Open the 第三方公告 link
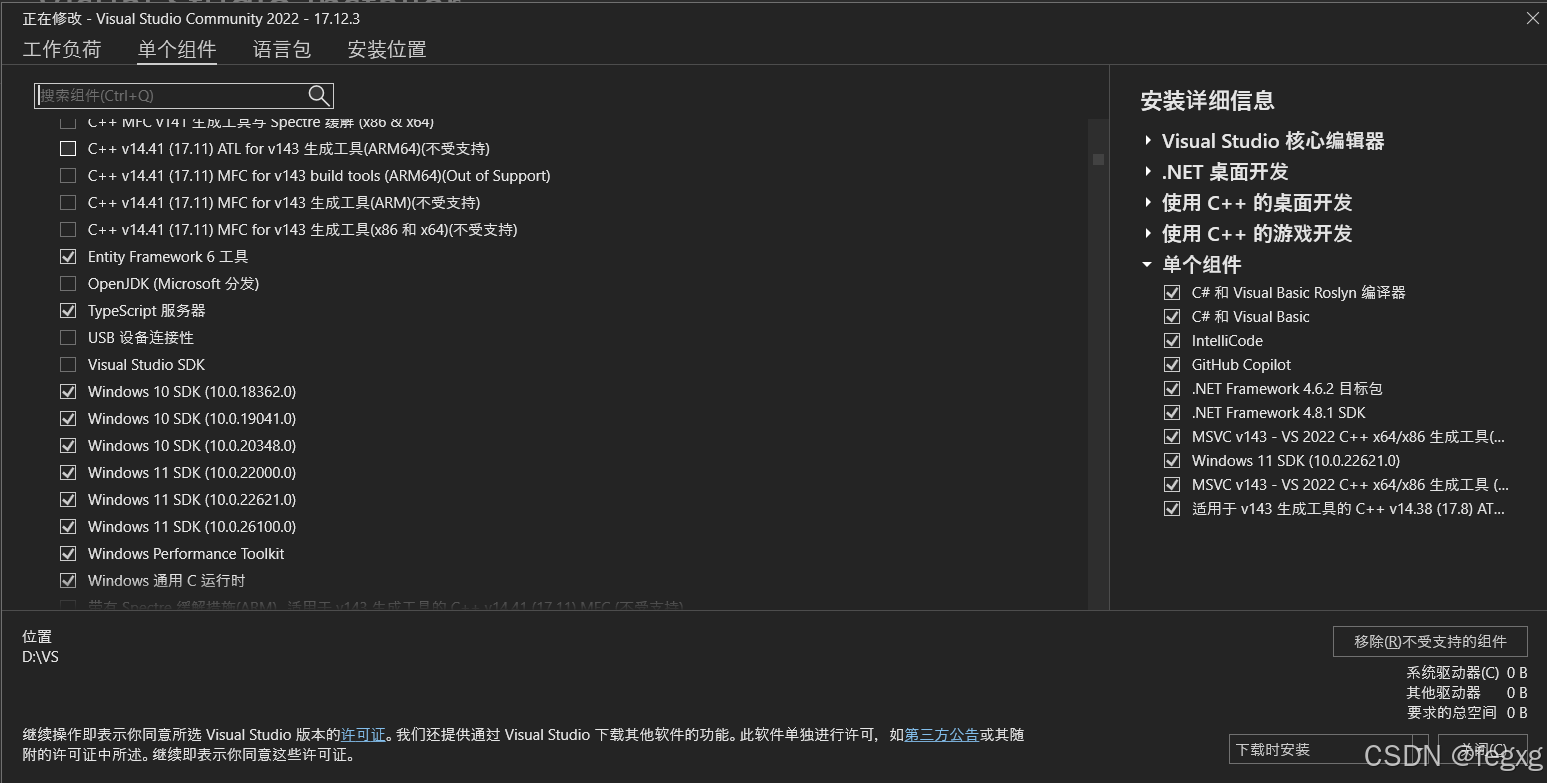The width and height of the screenshot is (1547, 783). coord(941,735)
